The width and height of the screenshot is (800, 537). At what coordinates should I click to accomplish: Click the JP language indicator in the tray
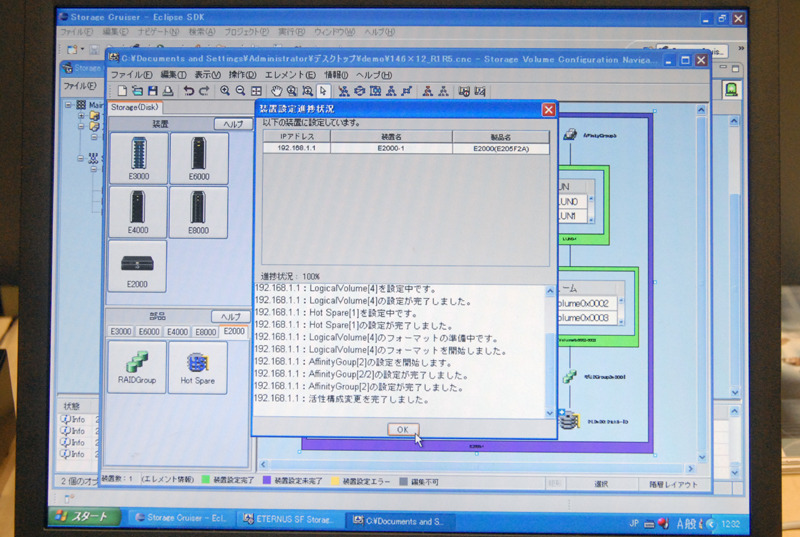tap(634, 523)
